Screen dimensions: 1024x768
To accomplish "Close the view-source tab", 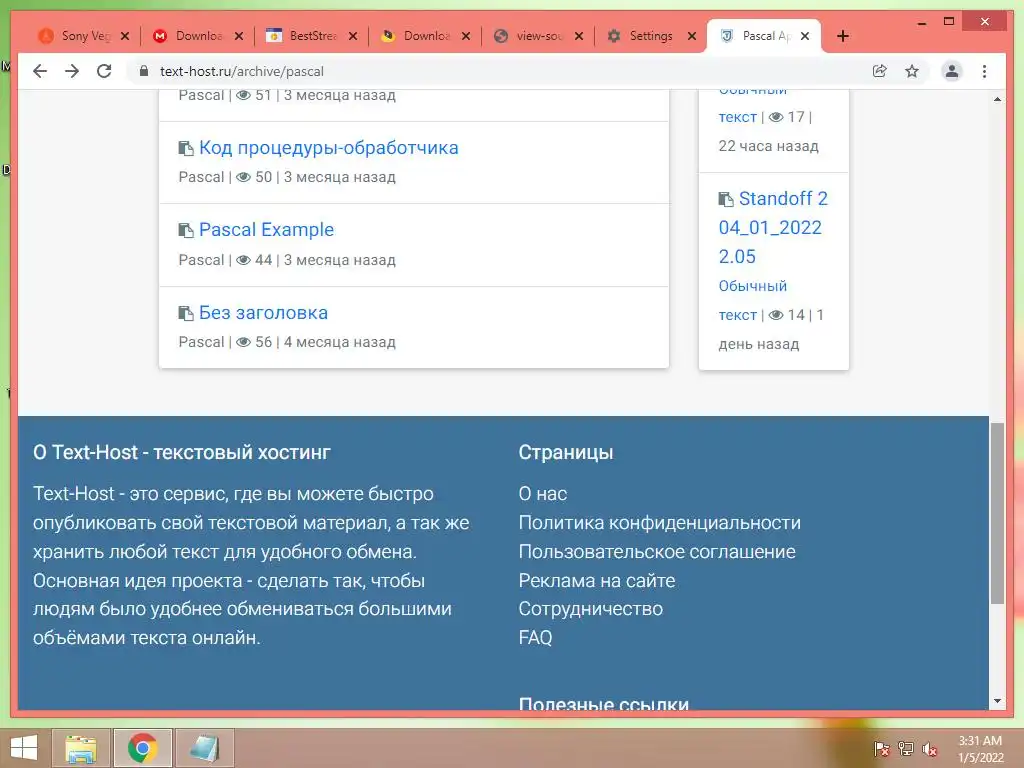I will pyautogui.click(x=579, y=36).
